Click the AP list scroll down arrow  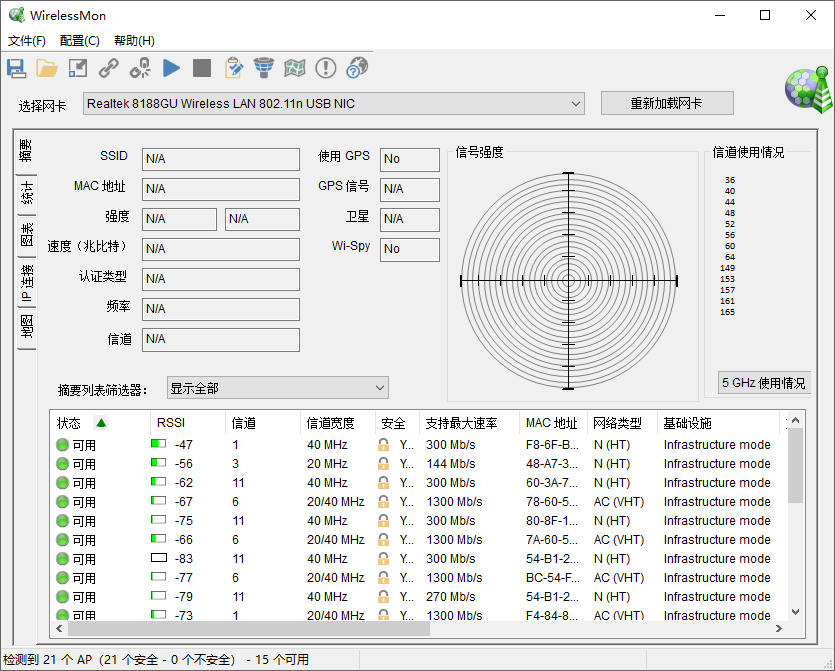795,612
